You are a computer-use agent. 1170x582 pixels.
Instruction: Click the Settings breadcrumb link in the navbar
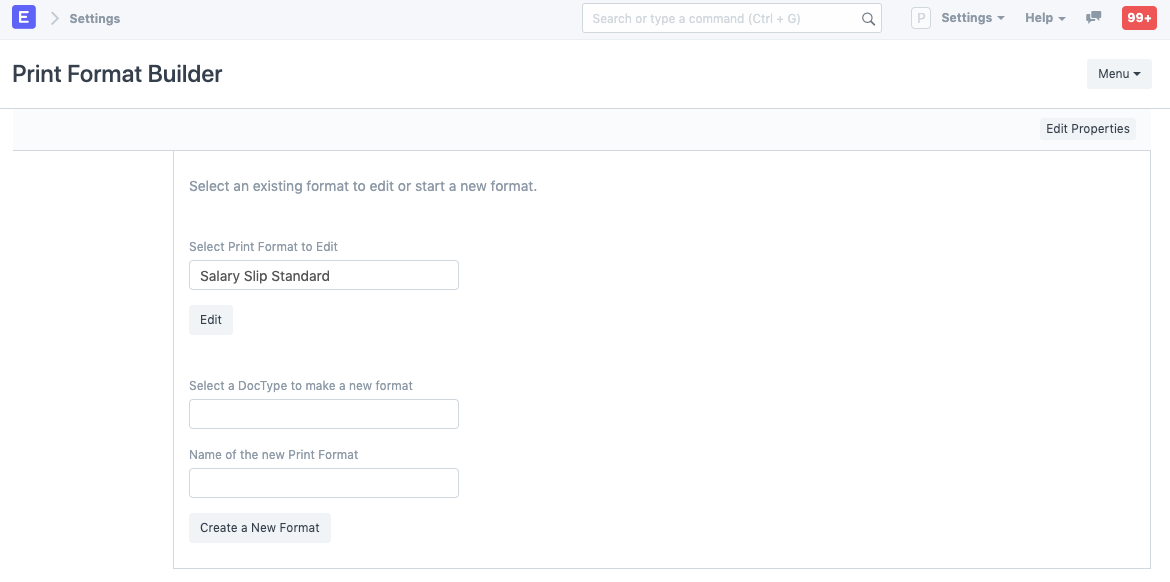[x=95, y=17]
